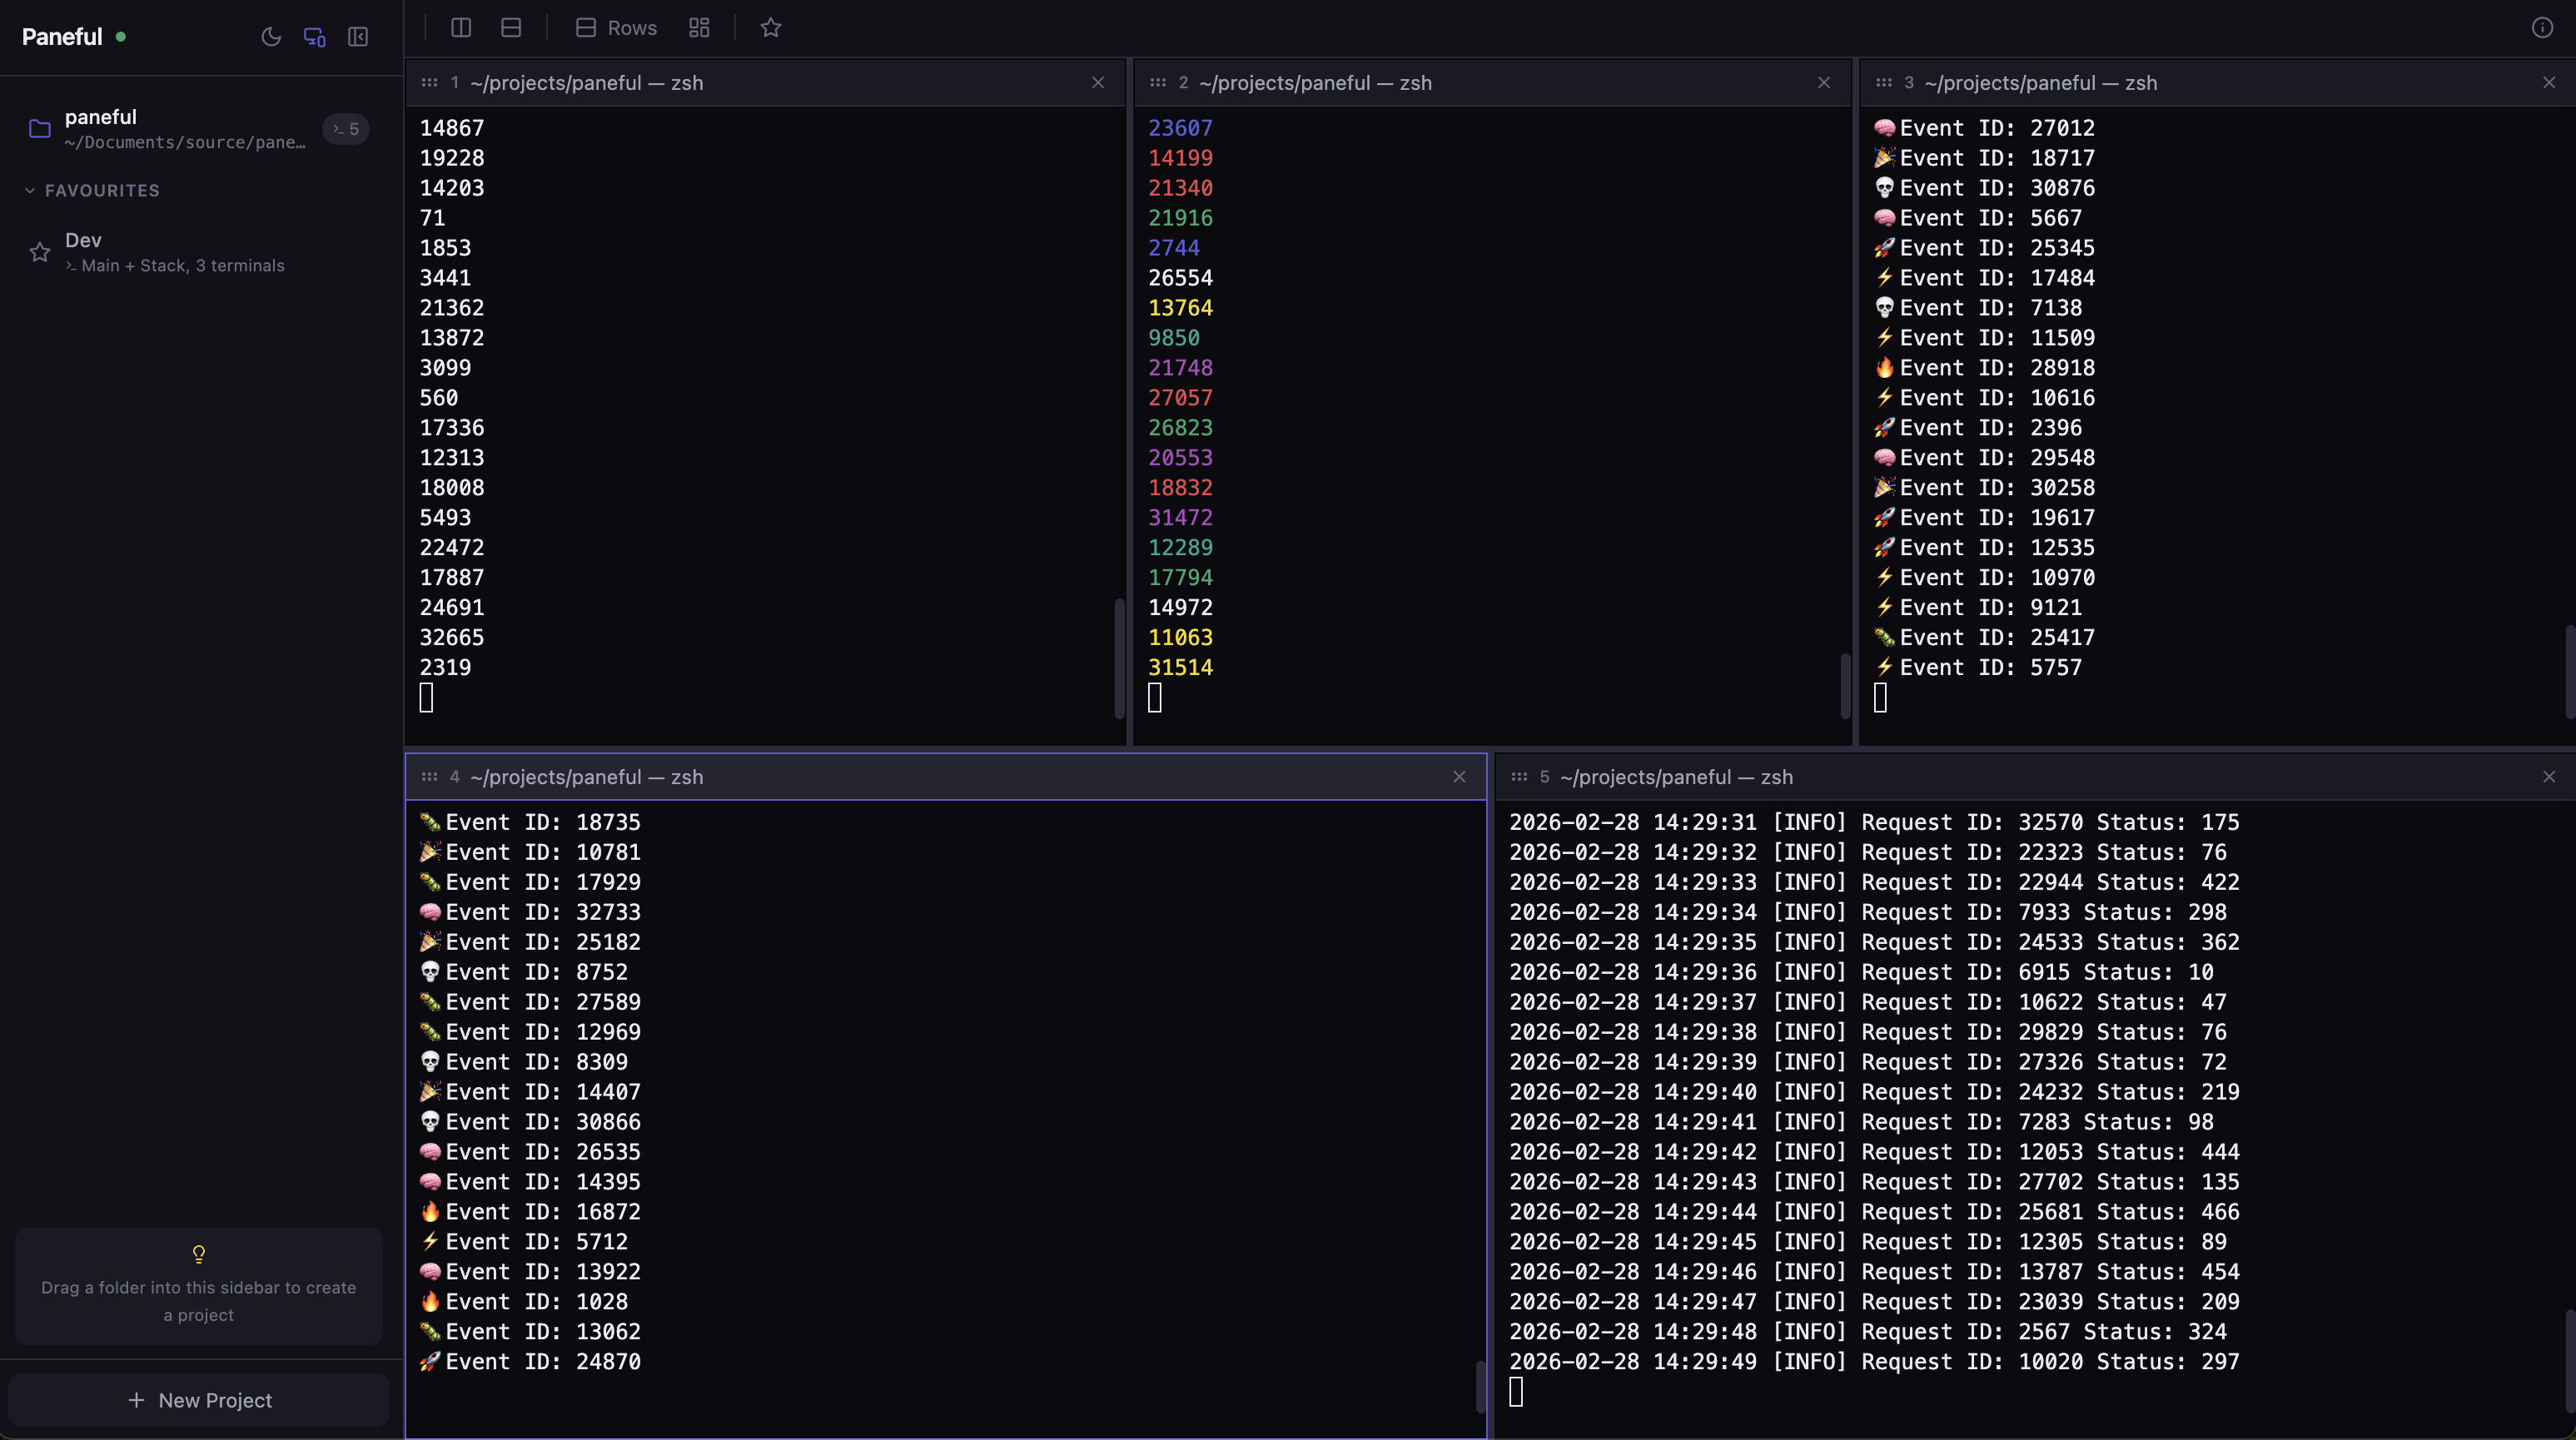Open the remote connections monitor icon
This screenshot has height=1440, width=2576.
click(315, 36)
